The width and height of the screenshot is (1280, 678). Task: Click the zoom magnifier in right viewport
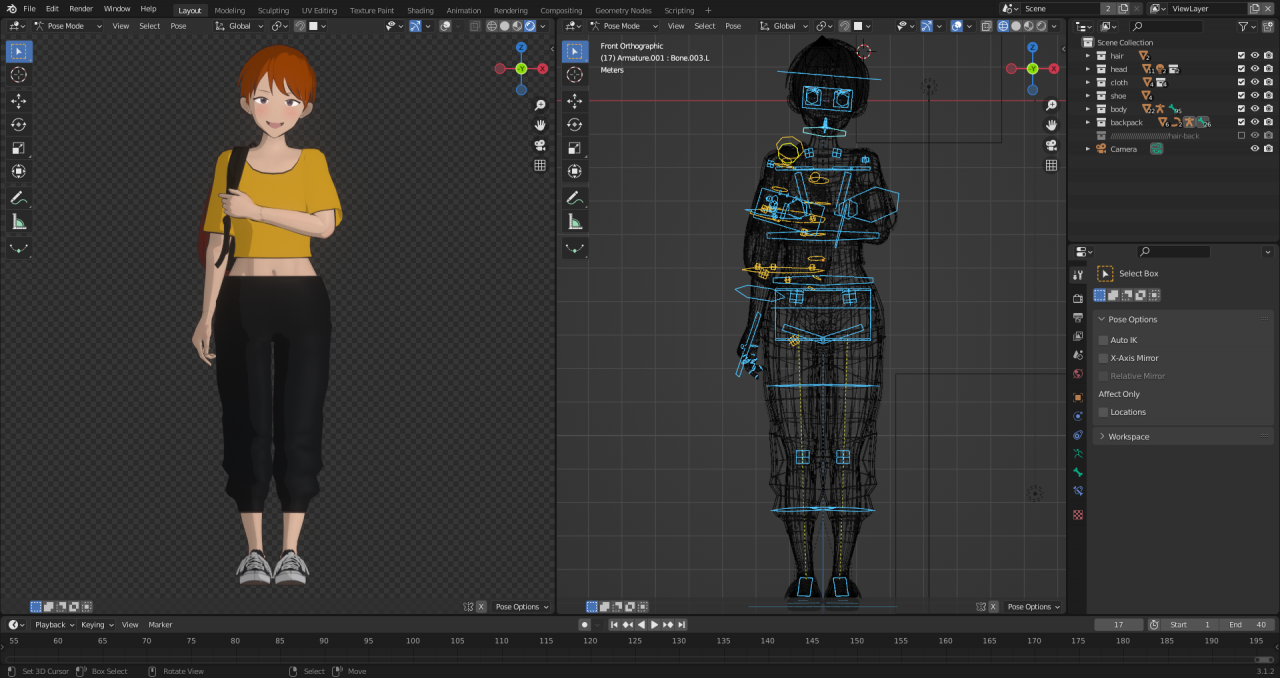coord(1051,105)
